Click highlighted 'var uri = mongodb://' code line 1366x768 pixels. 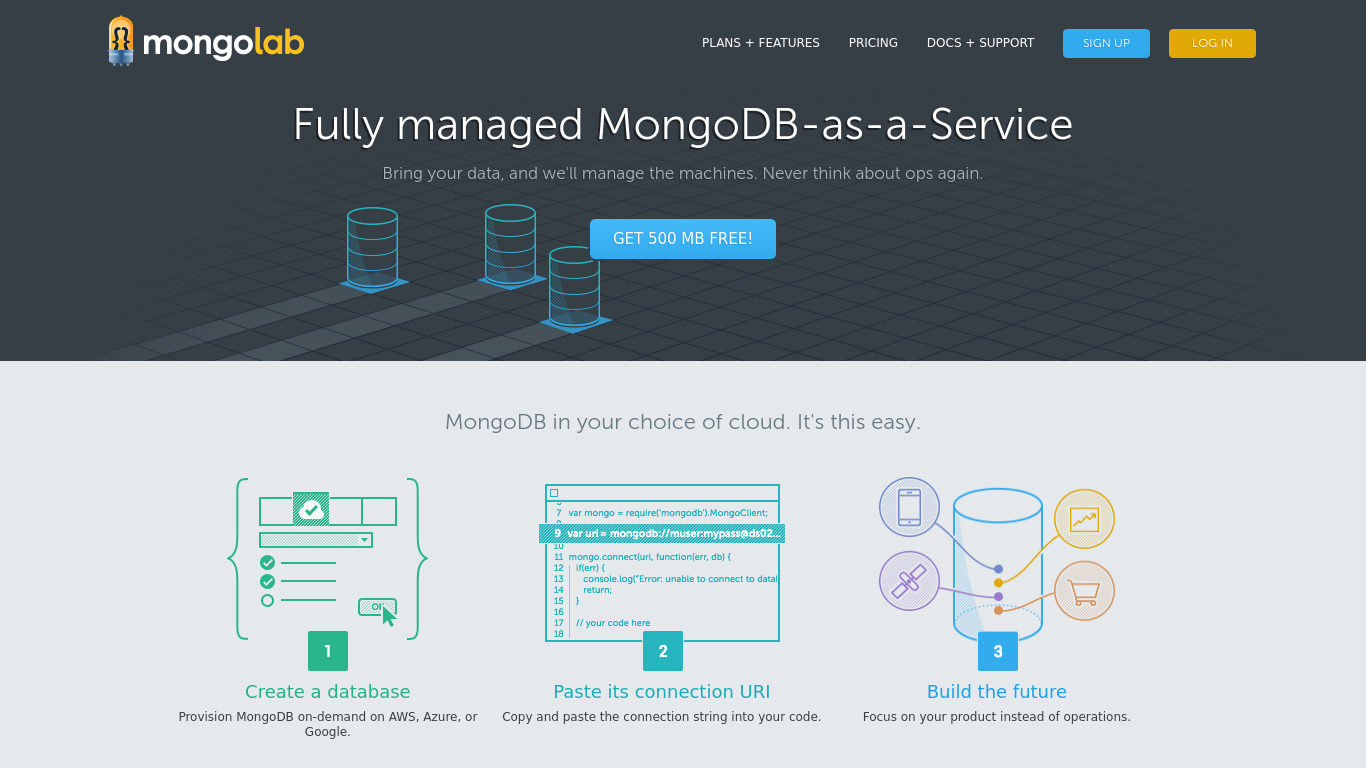[x=662, y=533]
